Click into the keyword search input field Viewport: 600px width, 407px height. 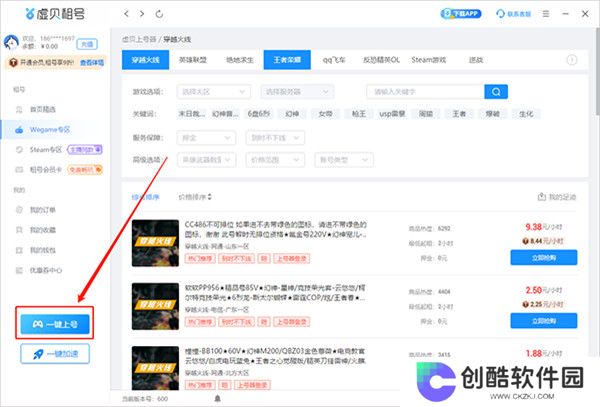coord(425,92)
